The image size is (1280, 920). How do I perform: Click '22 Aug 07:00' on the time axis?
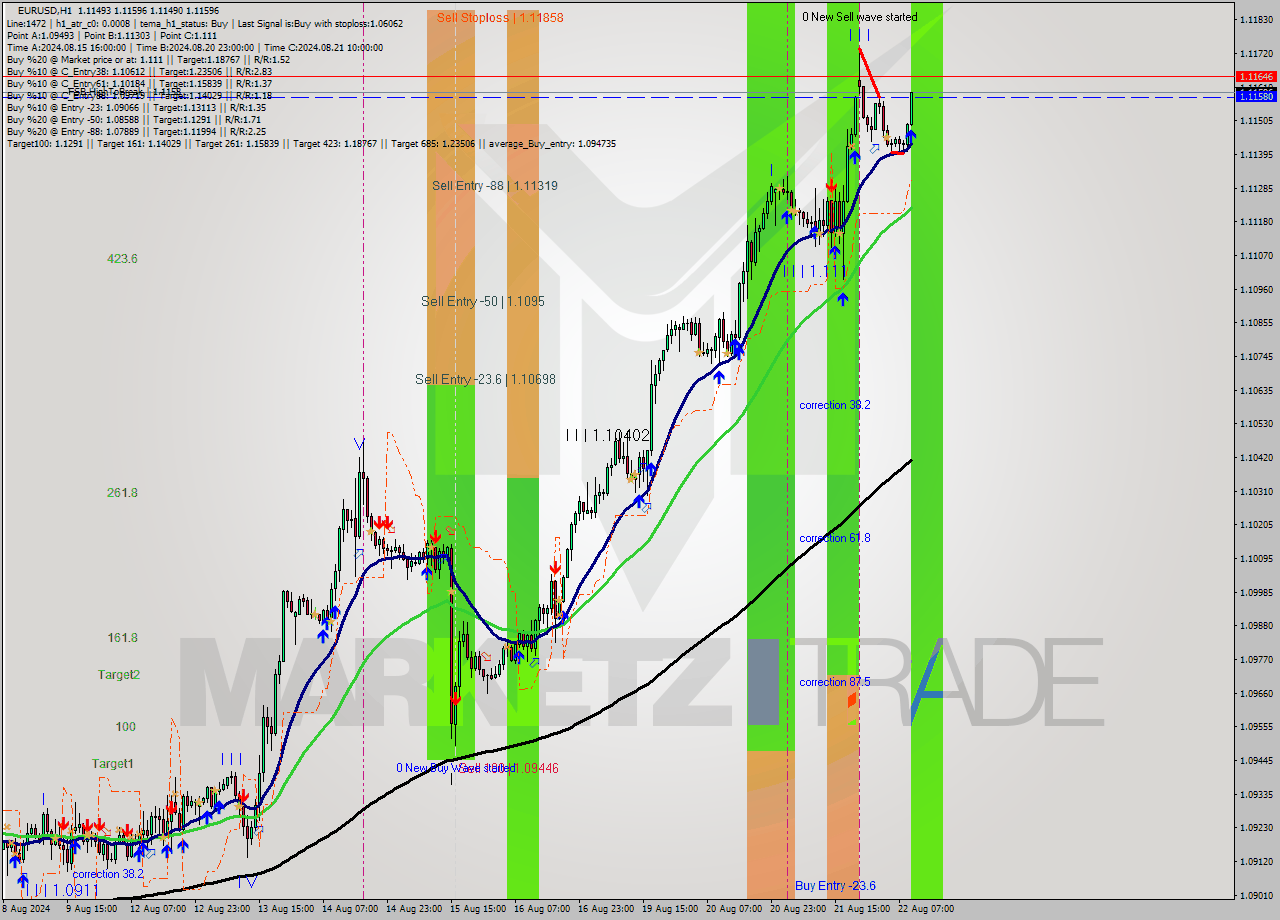[926, 909]
